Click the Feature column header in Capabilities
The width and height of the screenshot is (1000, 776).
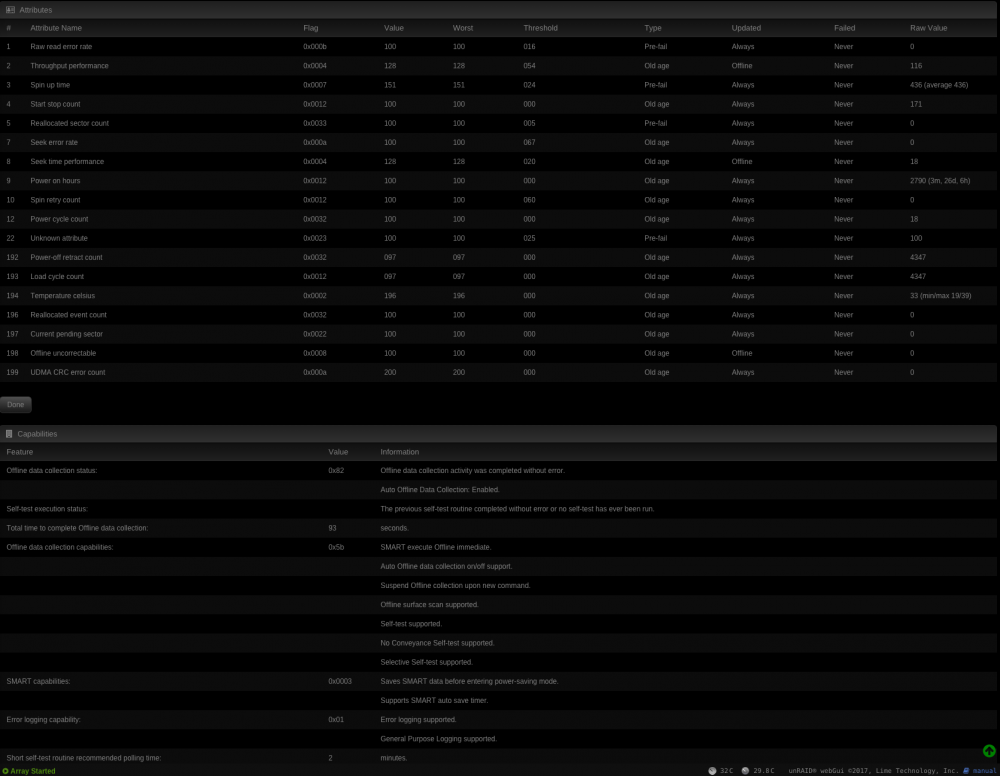coord(20,452)
